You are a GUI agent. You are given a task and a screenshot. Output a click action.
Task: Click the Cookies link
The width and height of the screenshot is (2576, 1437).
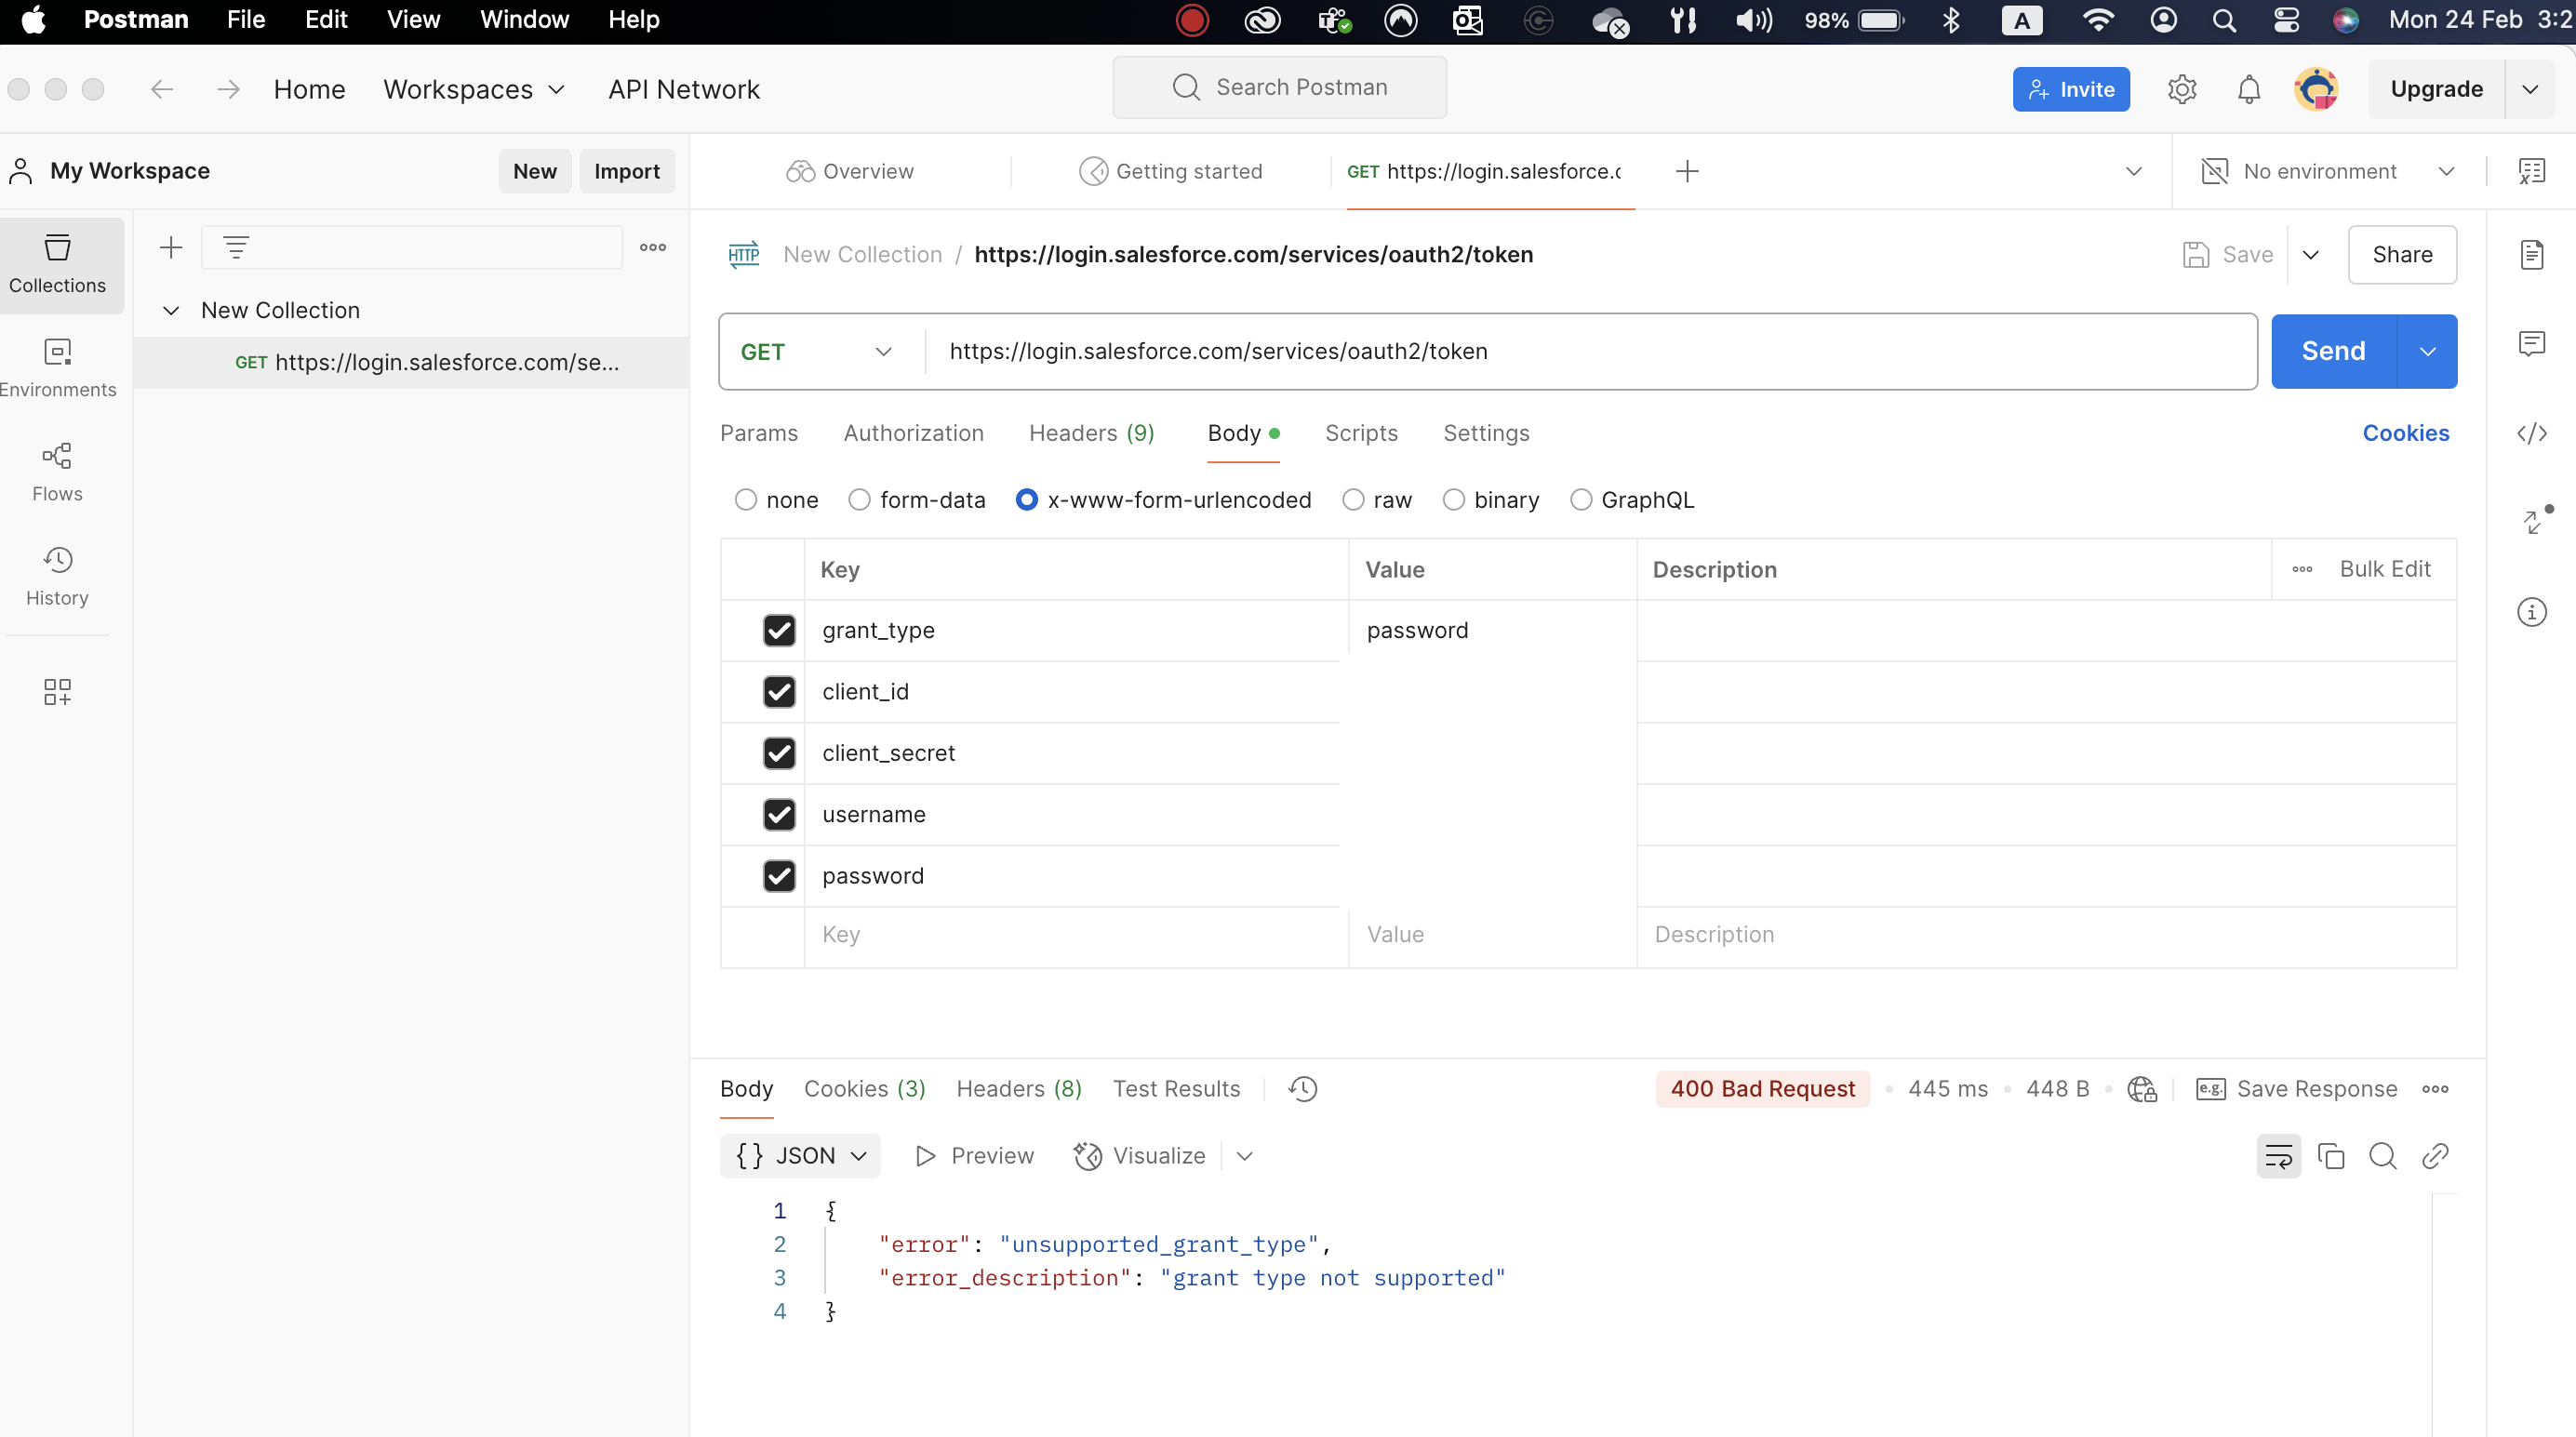click(x=2405, y=433)
